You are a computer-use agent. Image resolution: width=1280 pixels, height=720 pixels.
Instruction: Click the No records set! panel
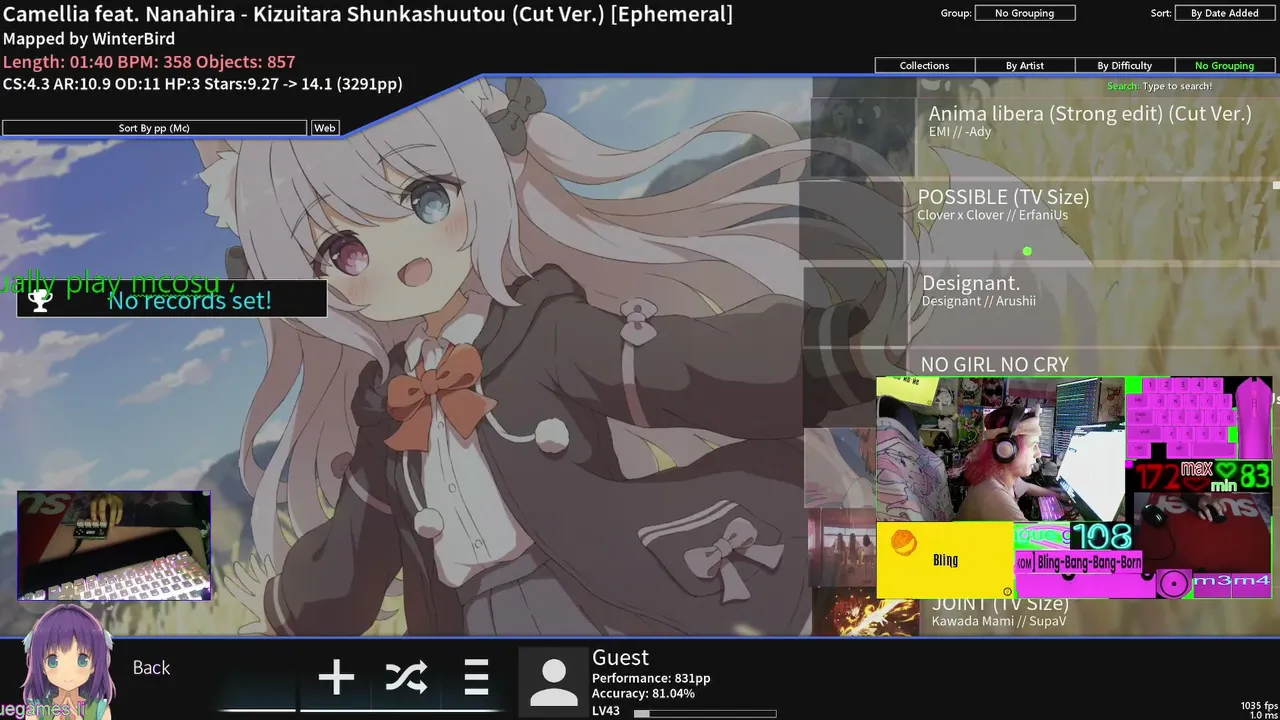(172, 299)
